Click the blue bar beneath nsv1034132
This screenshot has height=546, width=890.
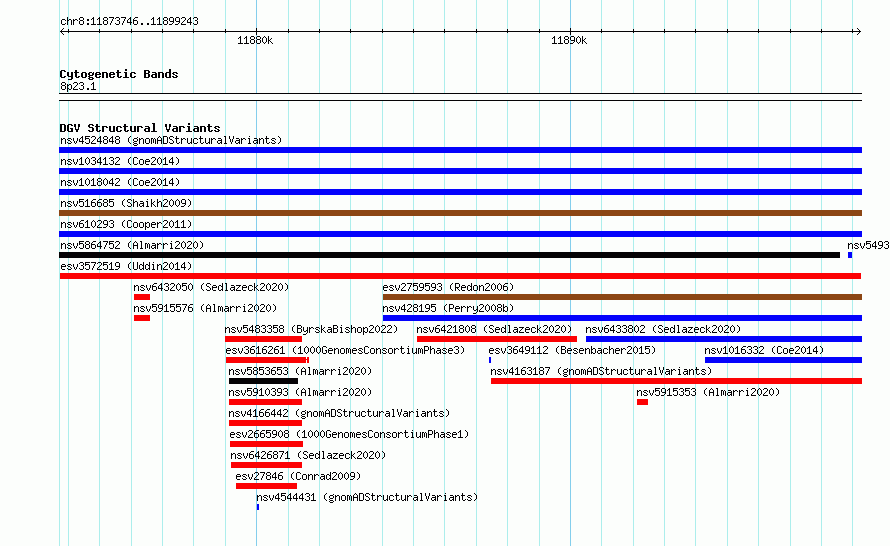click(x=460, y=171)
